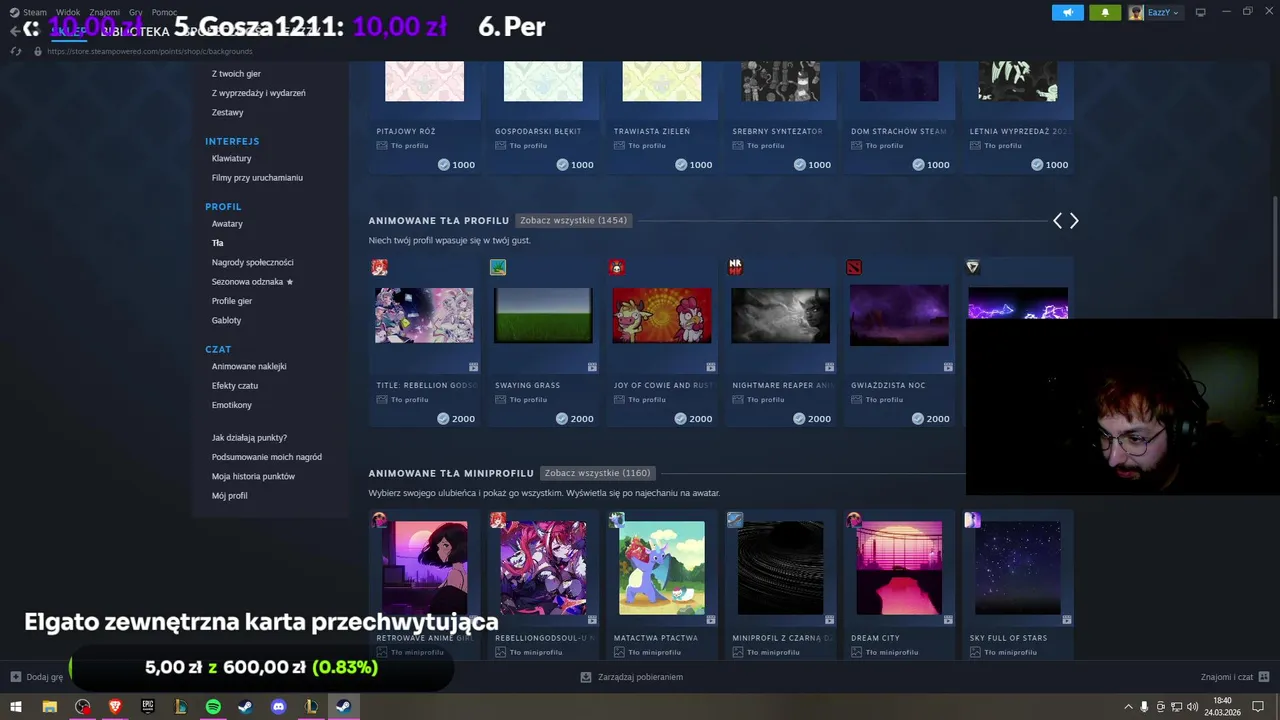Open Nightmare Reaper background thumbnail
1280x720 pixels.
point(780,315)
